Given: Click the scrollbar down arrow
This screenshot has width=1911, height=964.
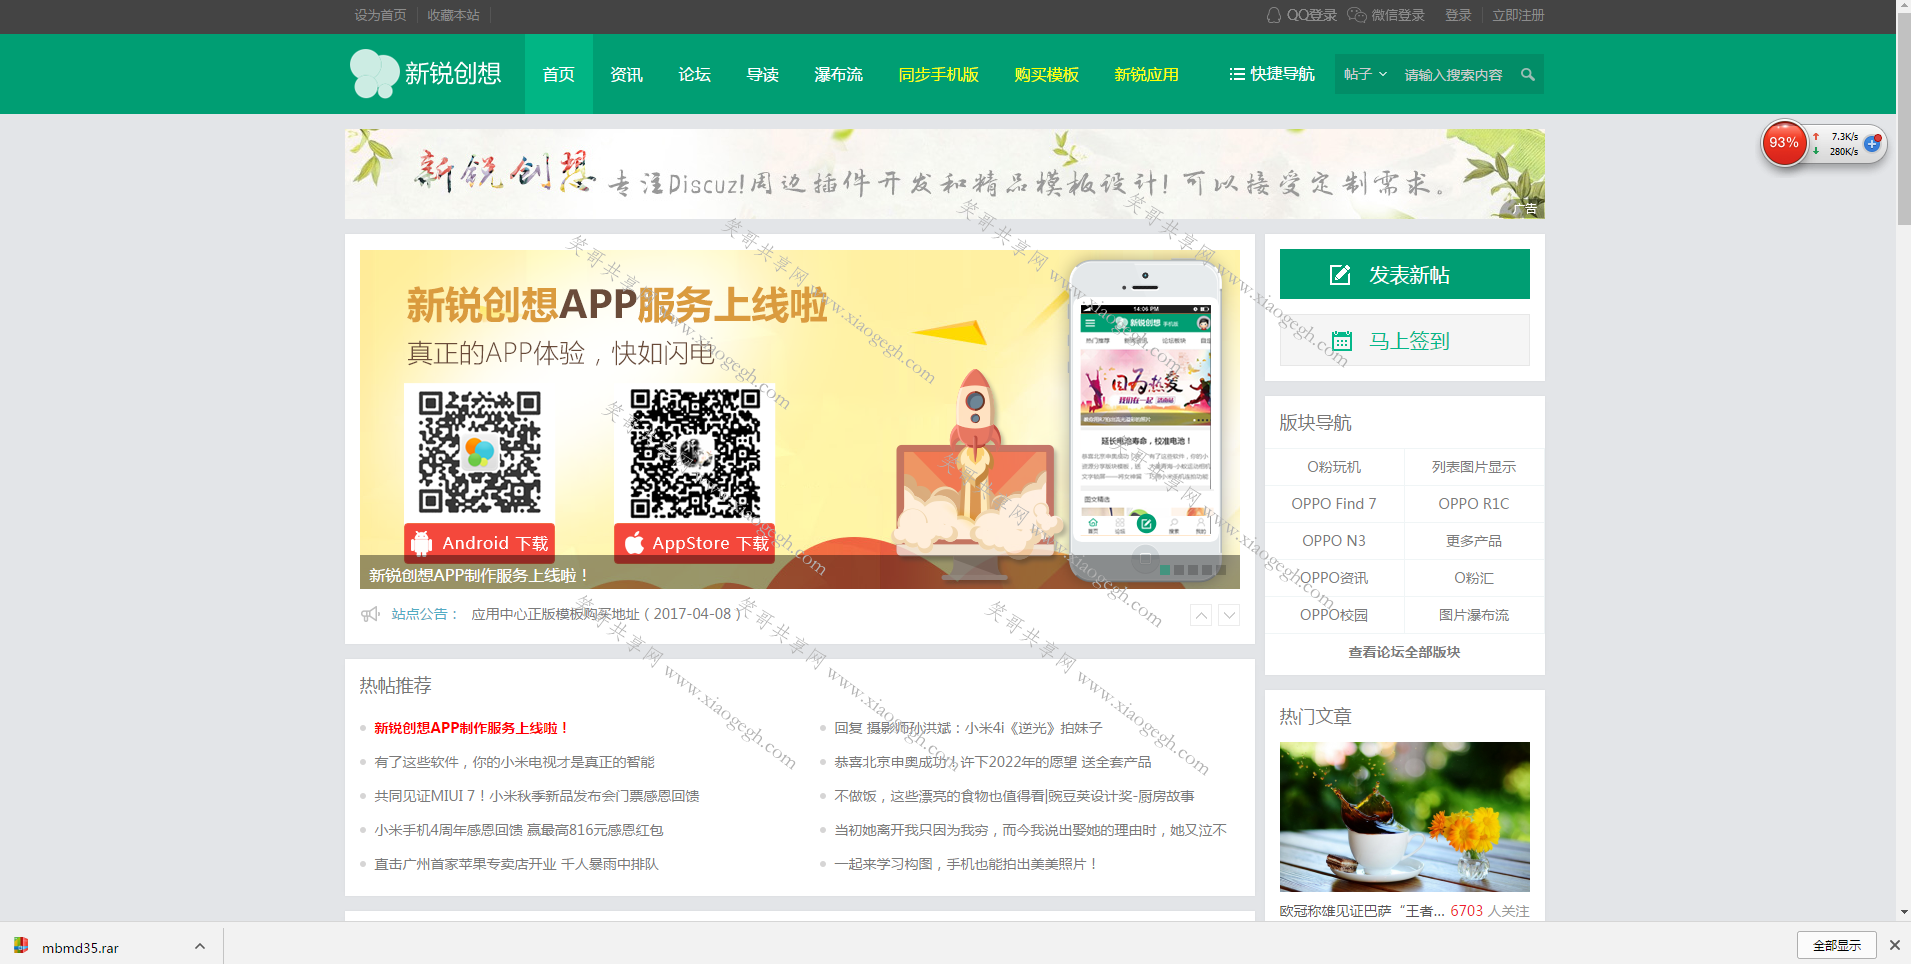Looking at the screenshot, I should 1903,912.
